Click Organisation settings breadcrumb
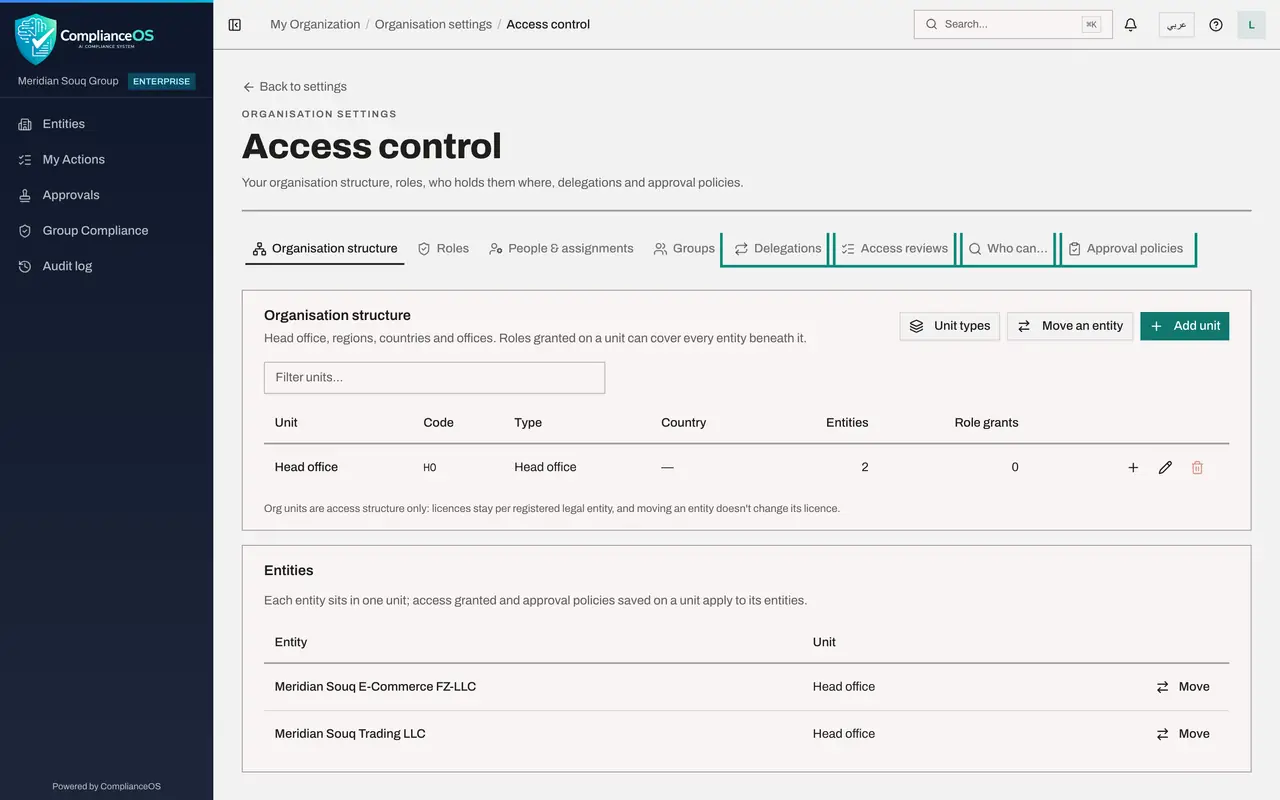 click(433, 25)
